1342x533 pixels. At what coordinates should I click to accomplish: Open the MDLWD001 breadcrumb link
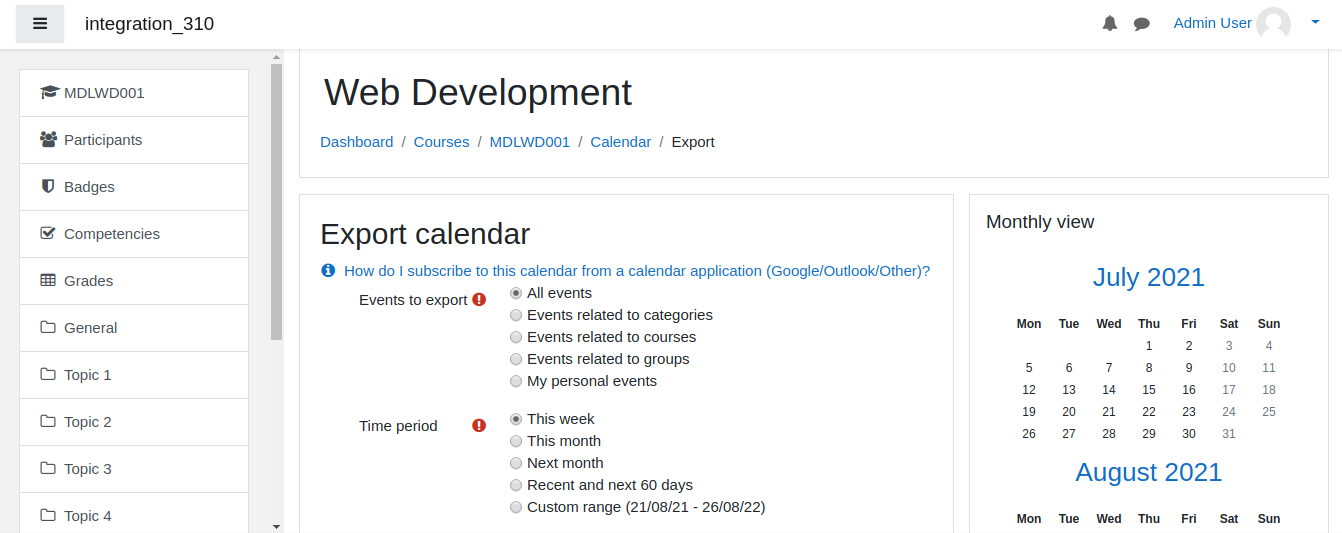tap(530, 142)
